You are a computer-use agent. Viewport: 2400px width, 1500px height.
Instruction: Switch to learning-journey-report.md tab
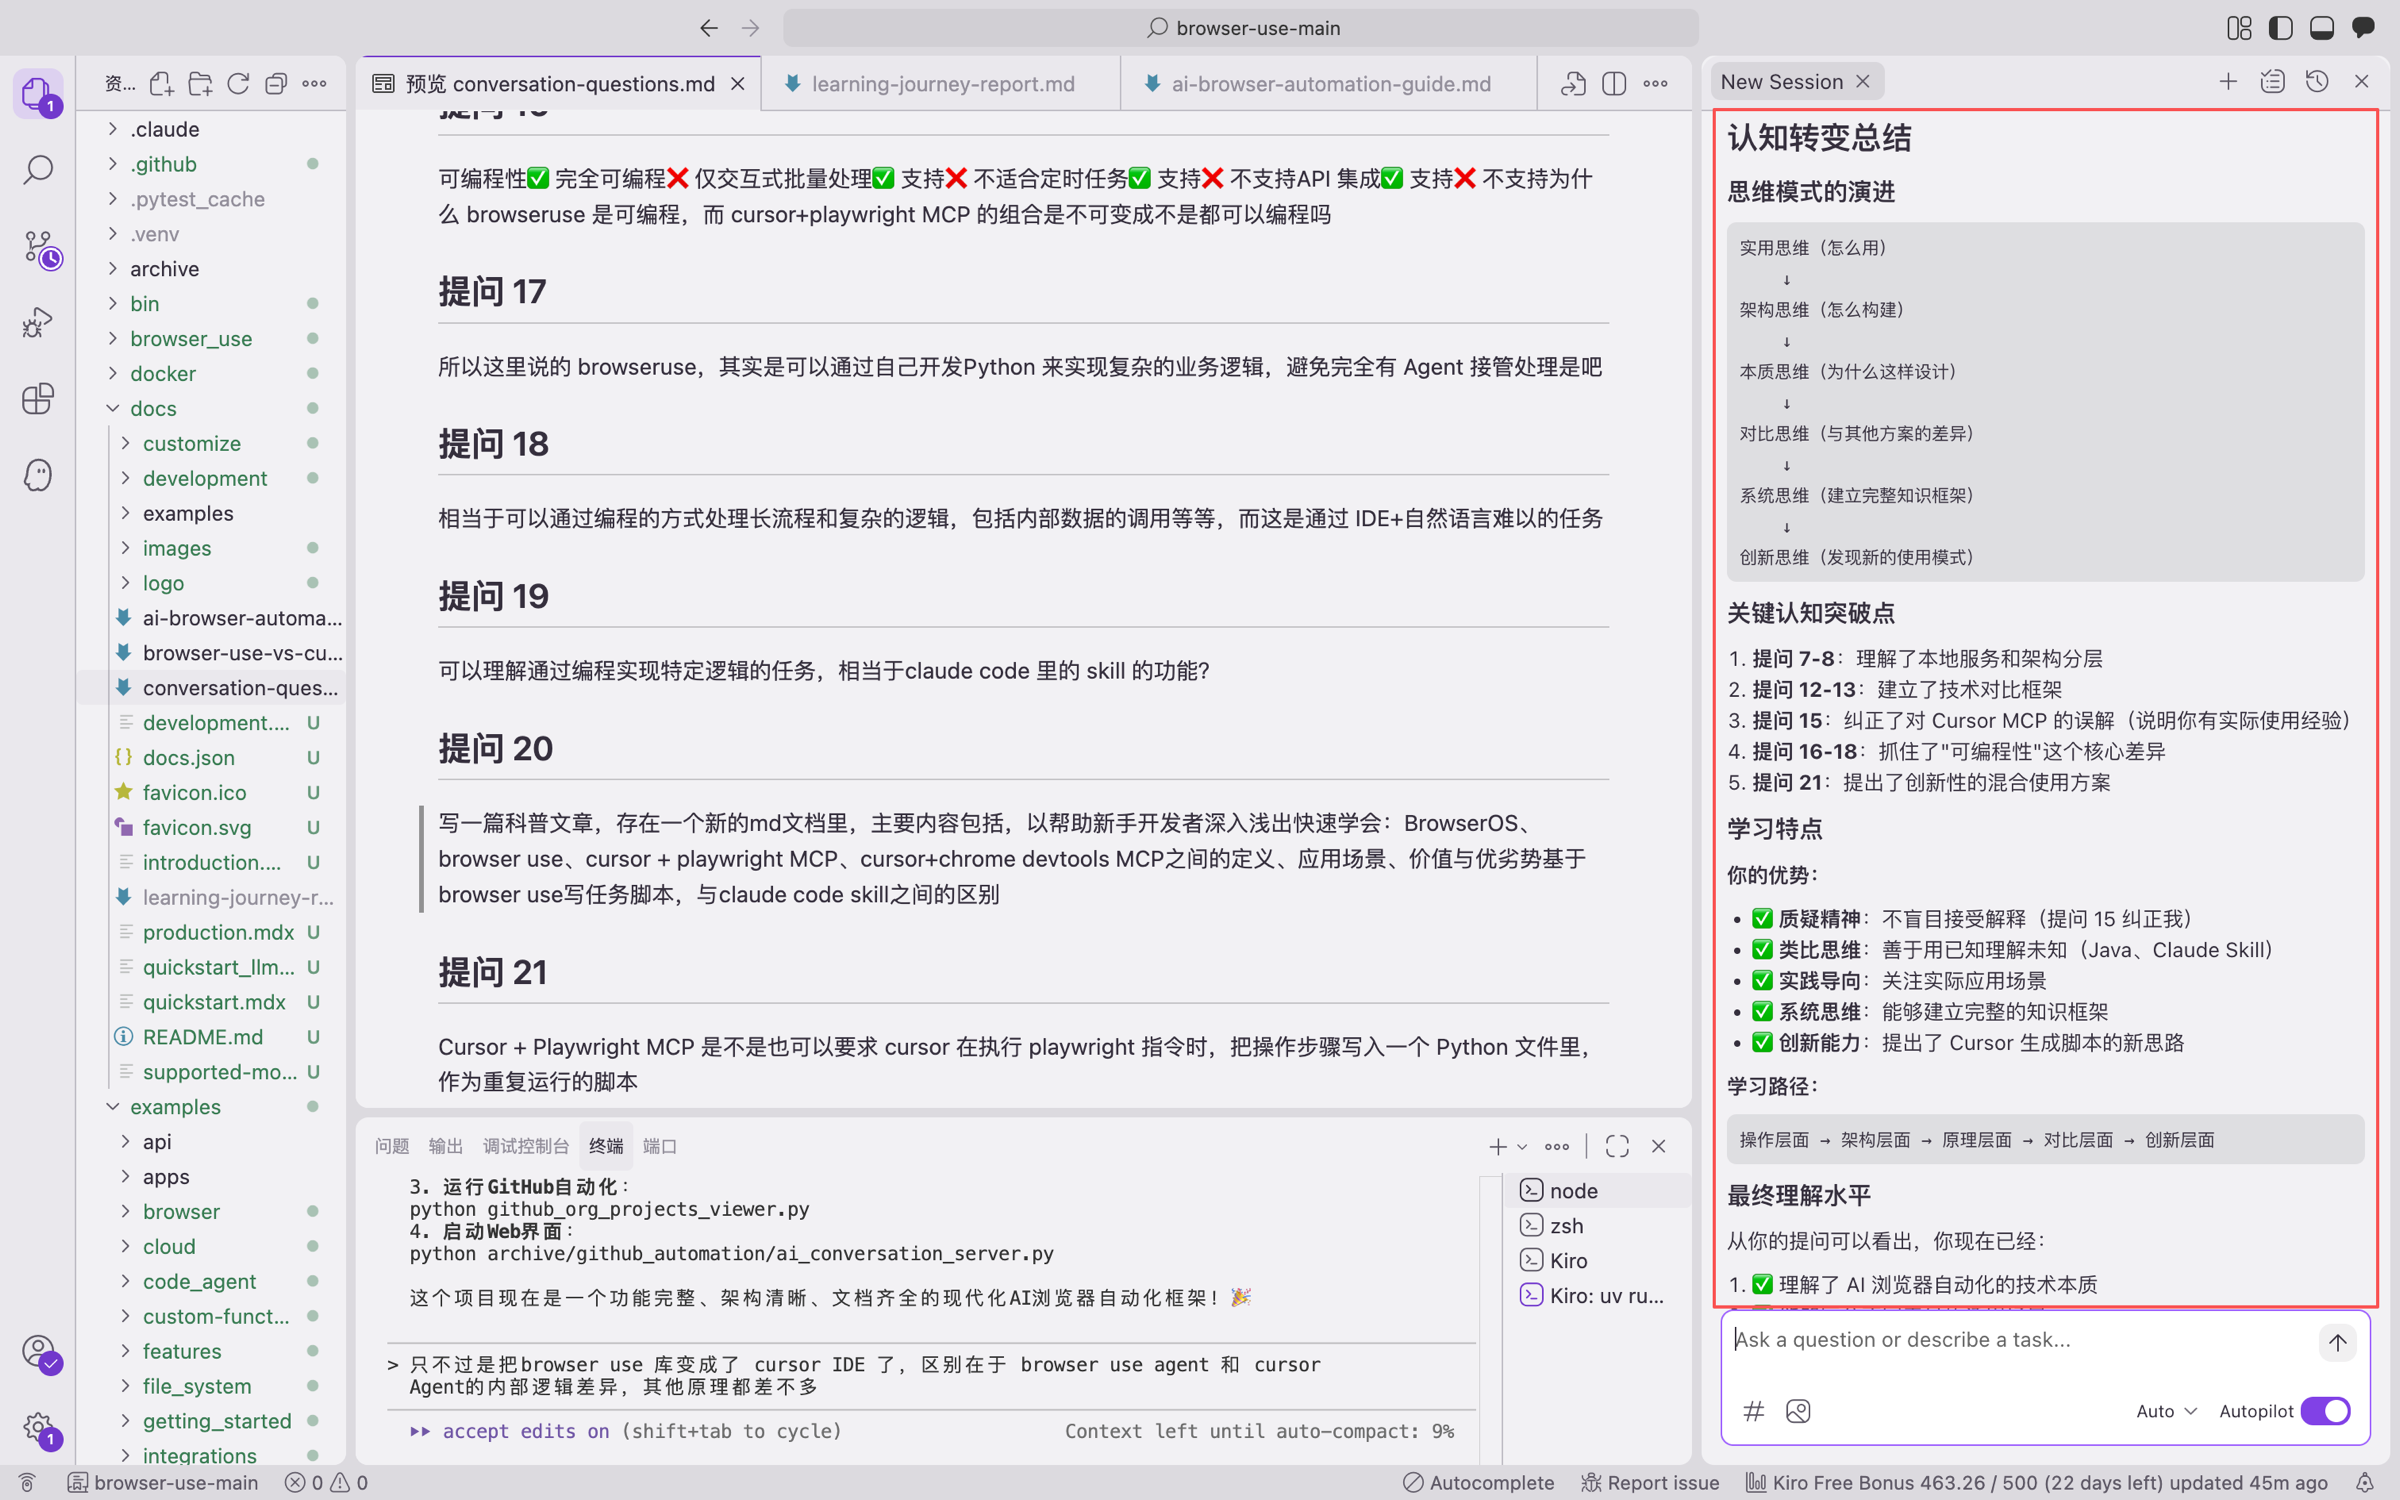942,84
